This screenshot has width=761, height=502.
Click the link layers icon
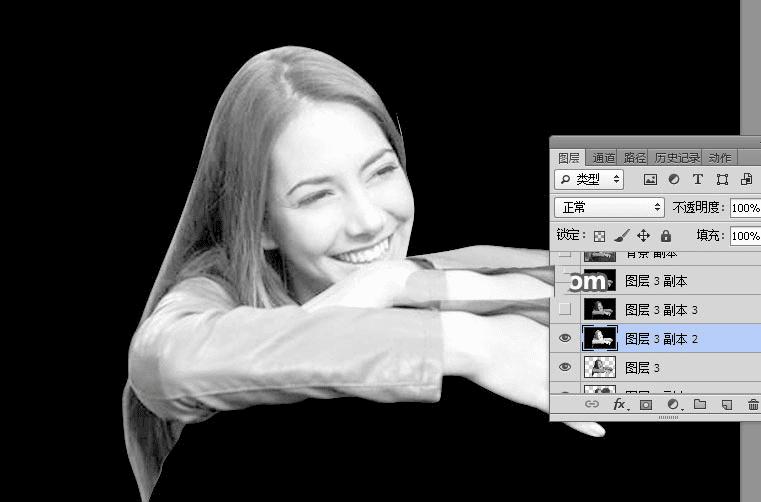pyautogui.click(x=592, y=404)
